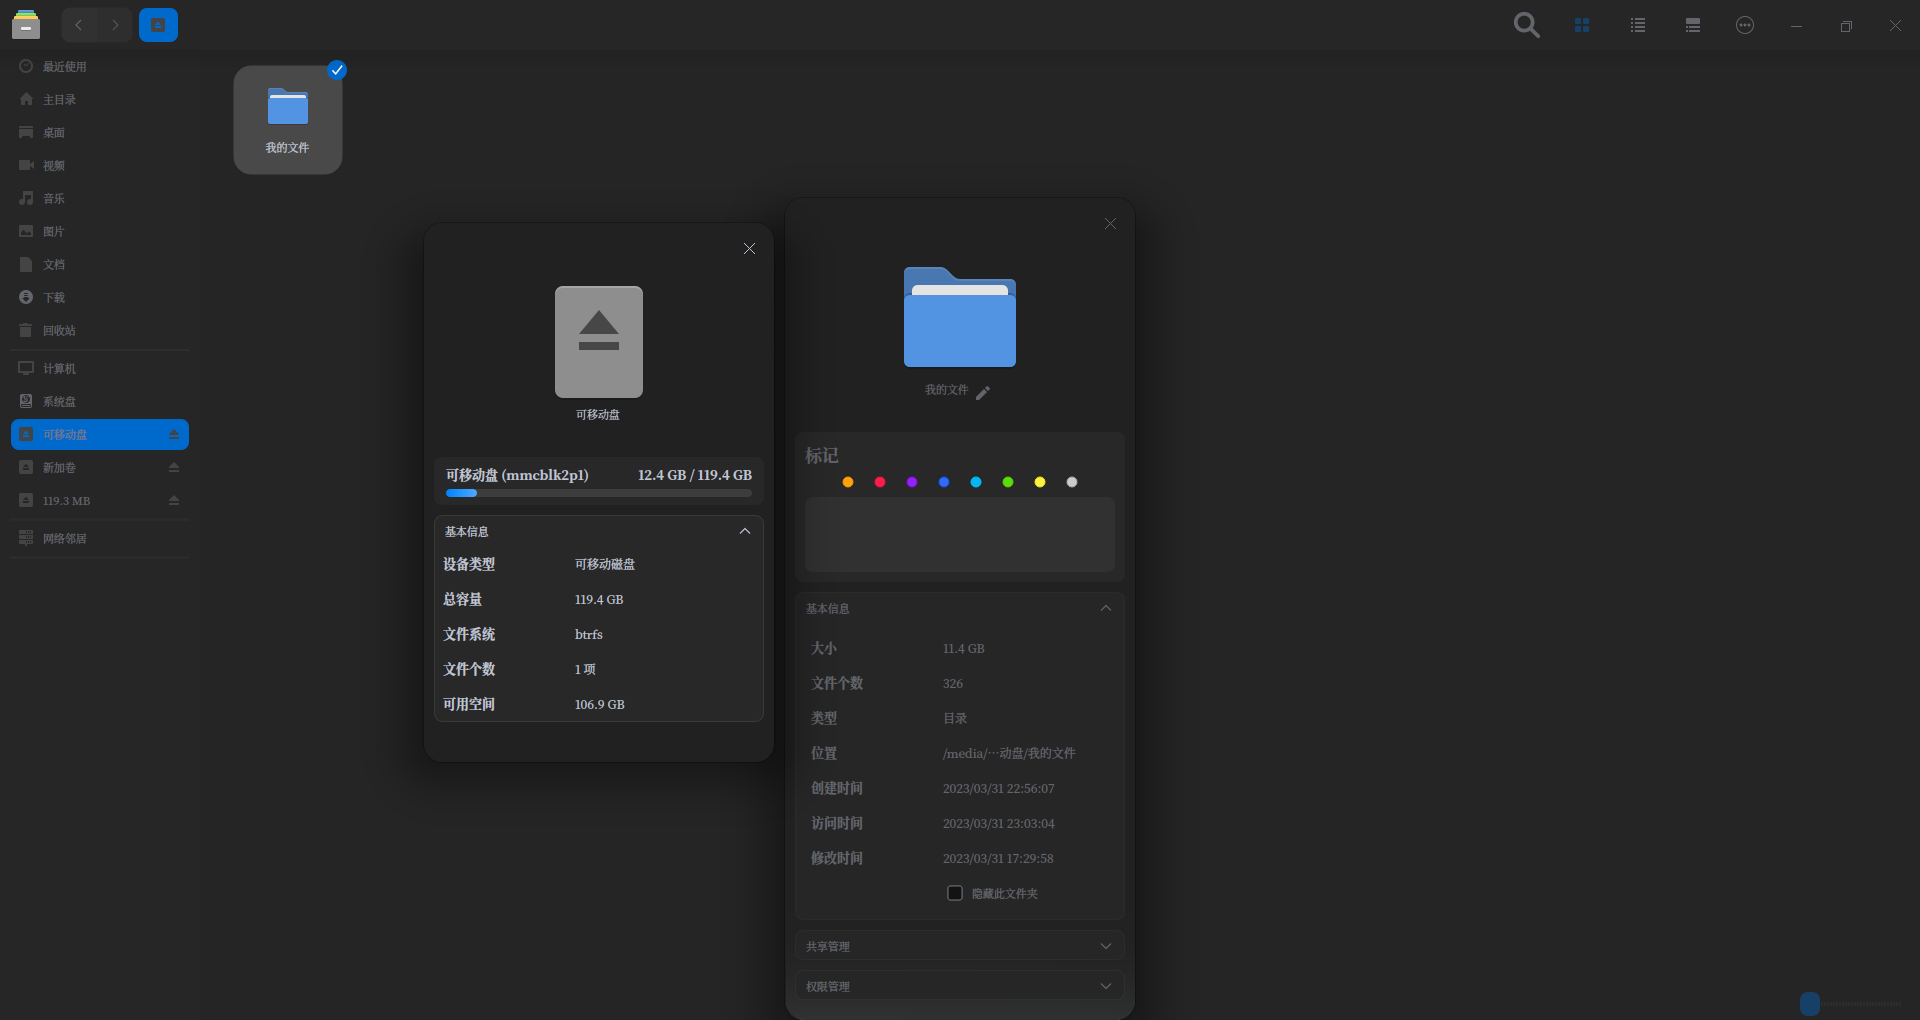Viewport: 1920px width, 1020px height.
Task: Open 回收站 from the sidebar
Action: click(58, 330)
